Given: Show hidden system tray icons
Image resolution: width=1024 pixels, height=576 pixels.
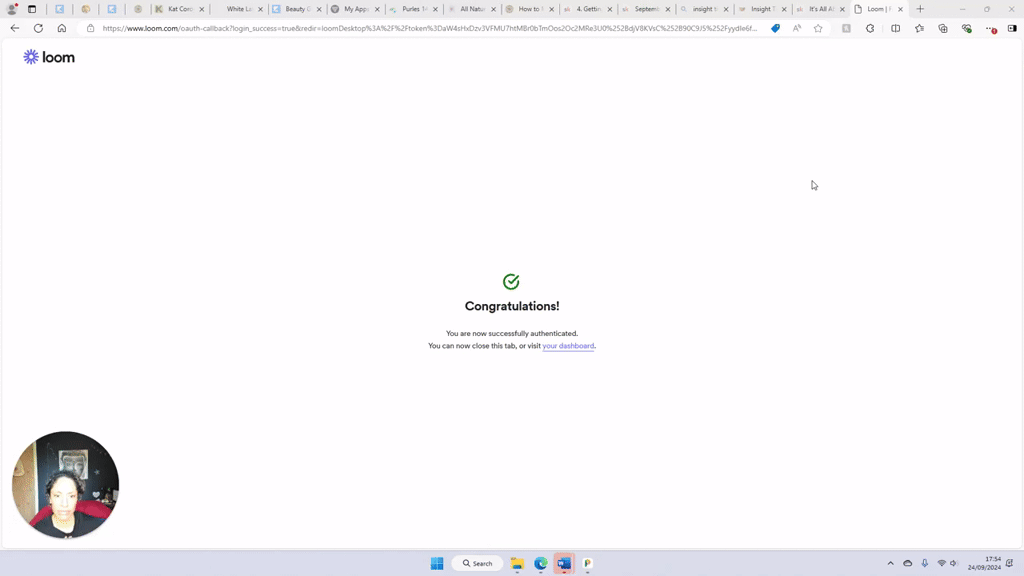Looking at the screenshot, I should coord(890,563).
